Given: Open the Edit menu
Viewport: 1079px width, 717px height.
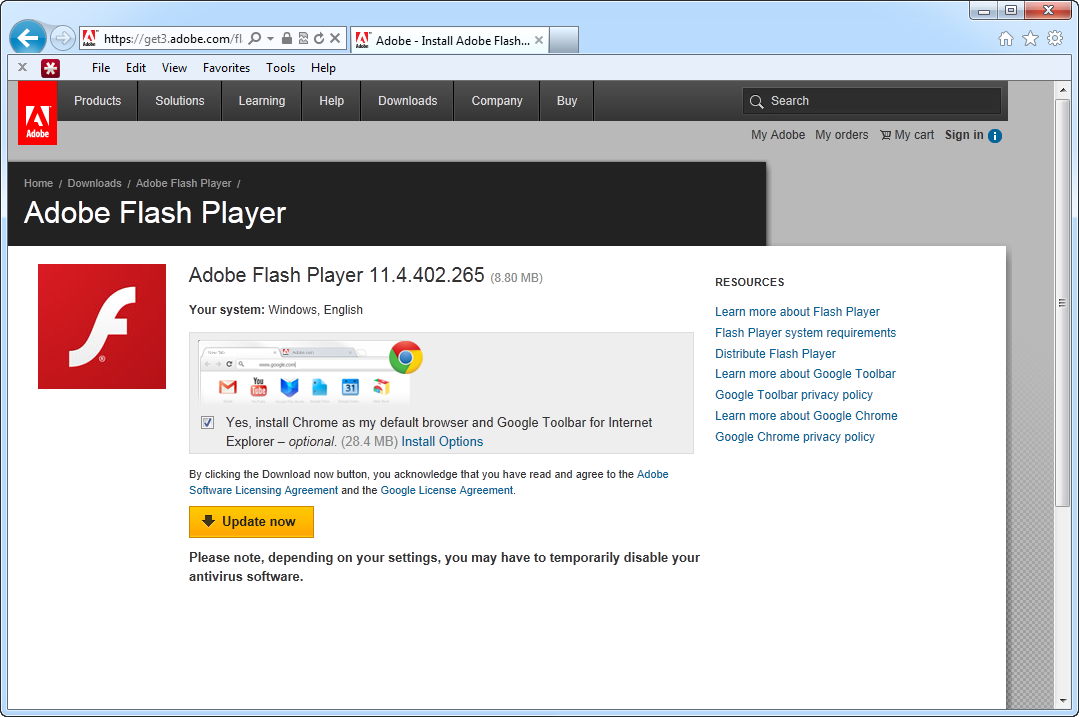Looking at the screenshot, I should [x=136, y=68].
